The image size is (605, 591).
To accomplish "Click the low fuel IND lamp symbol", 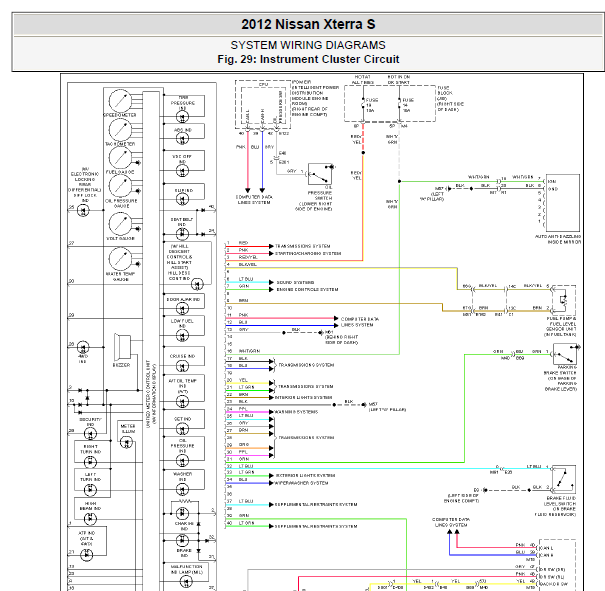I will 183,335.
